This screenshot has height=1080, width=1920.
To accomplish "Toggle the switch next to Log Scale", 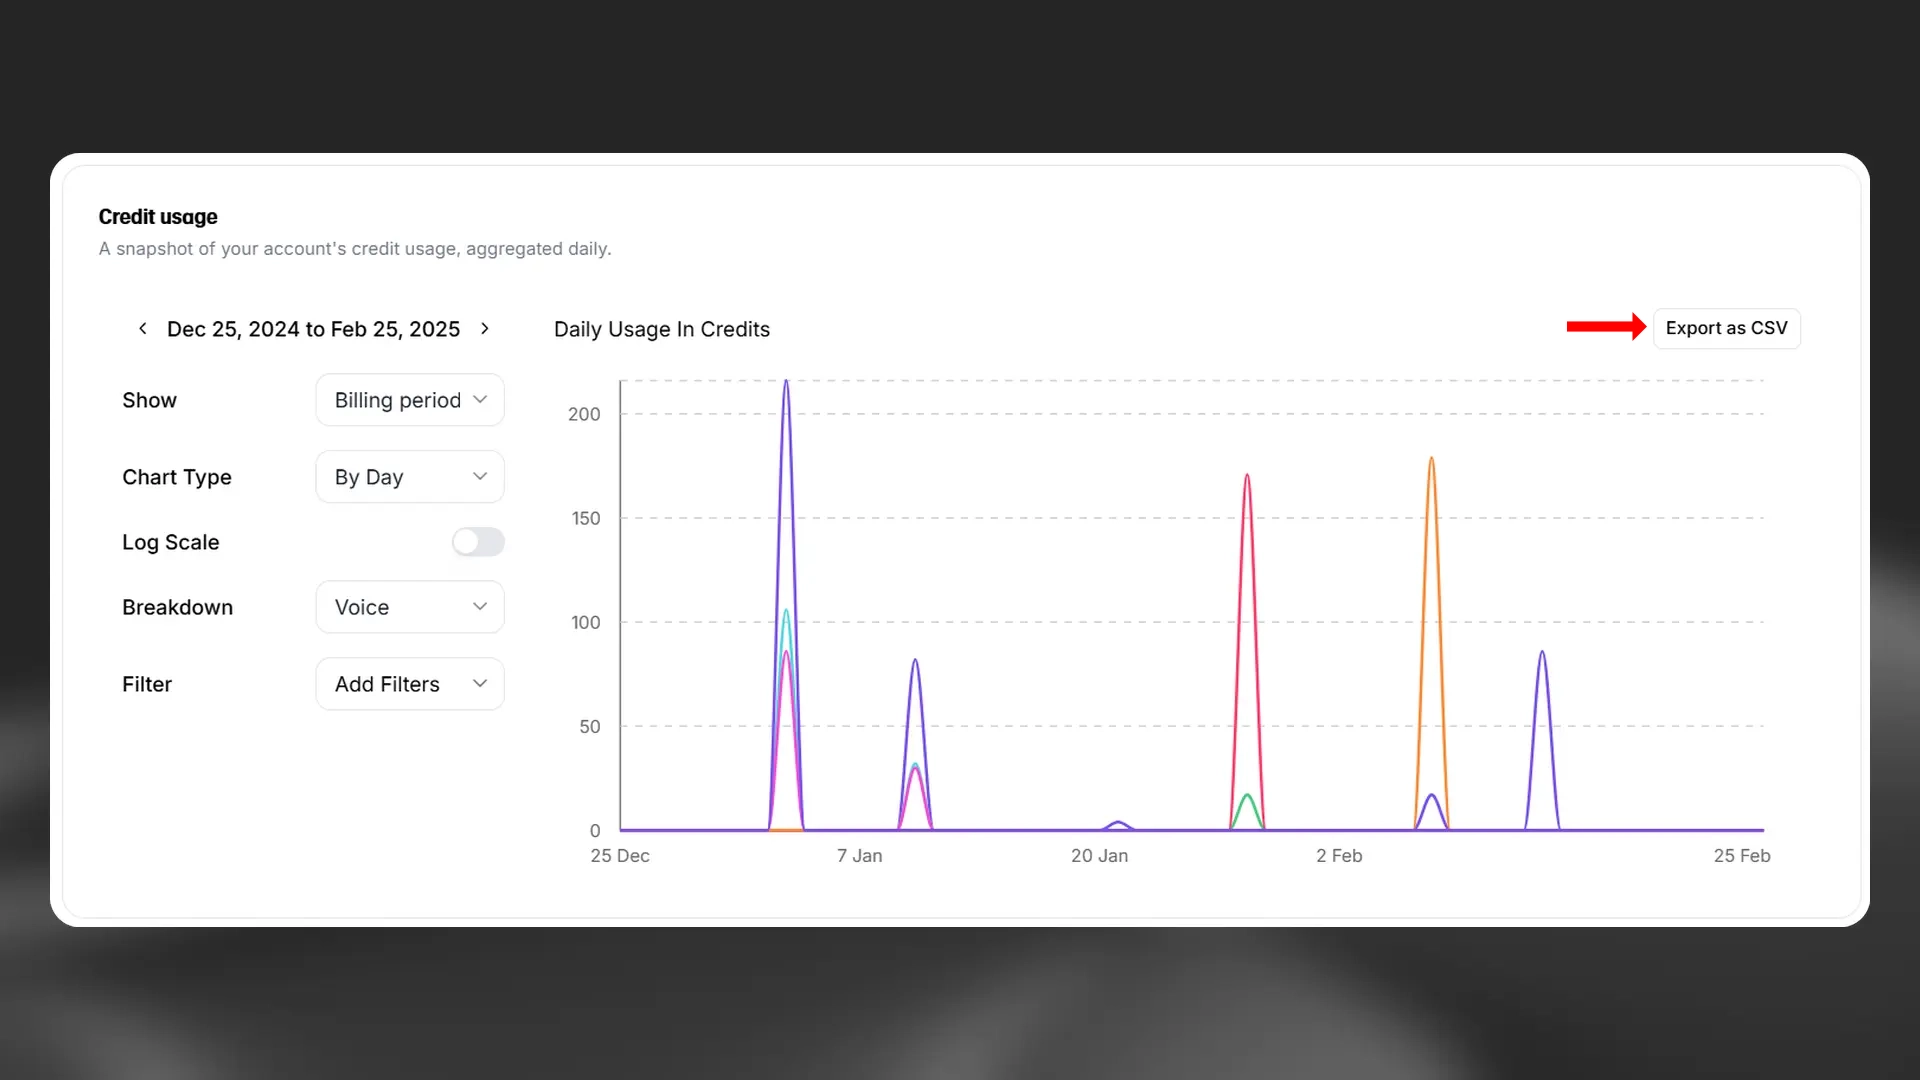I will (x=478, y=541).
